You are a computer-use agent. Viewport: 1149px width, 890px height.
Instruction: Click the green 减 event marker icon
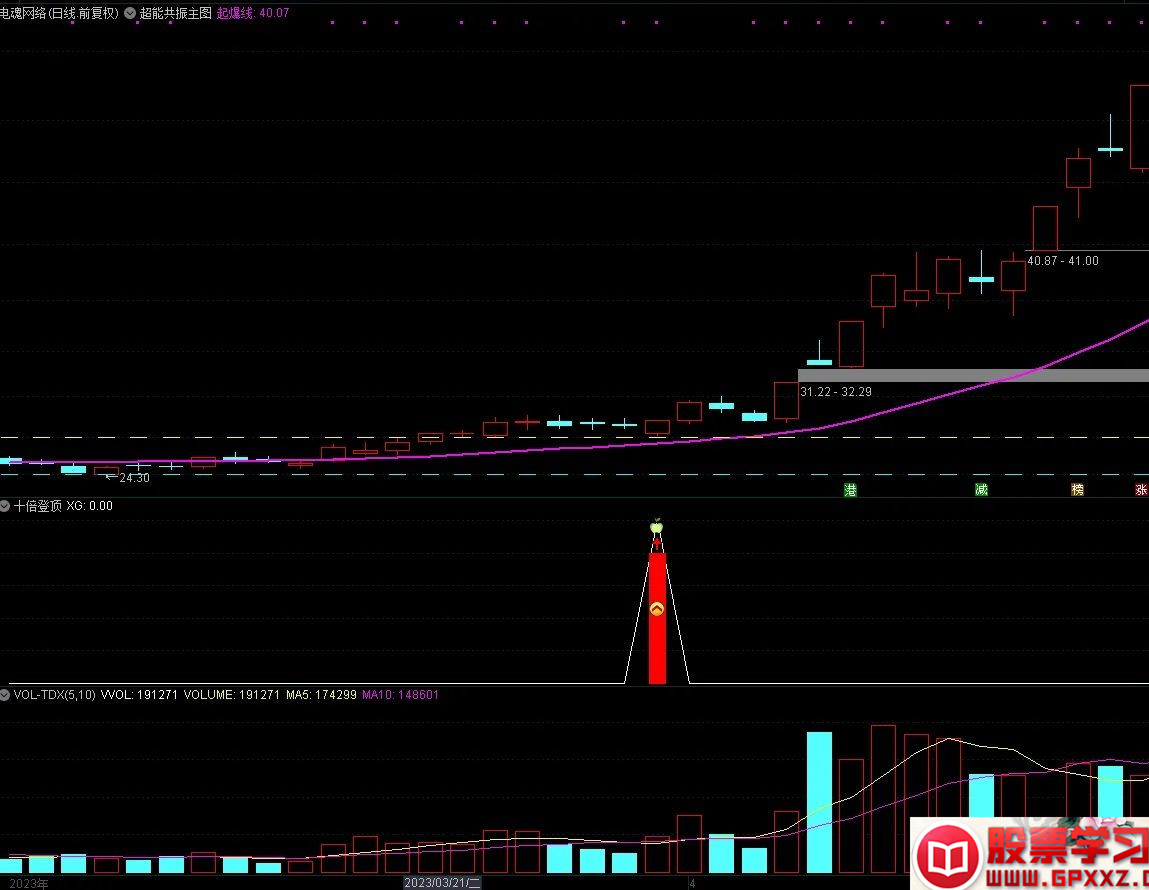pos(981,490)
